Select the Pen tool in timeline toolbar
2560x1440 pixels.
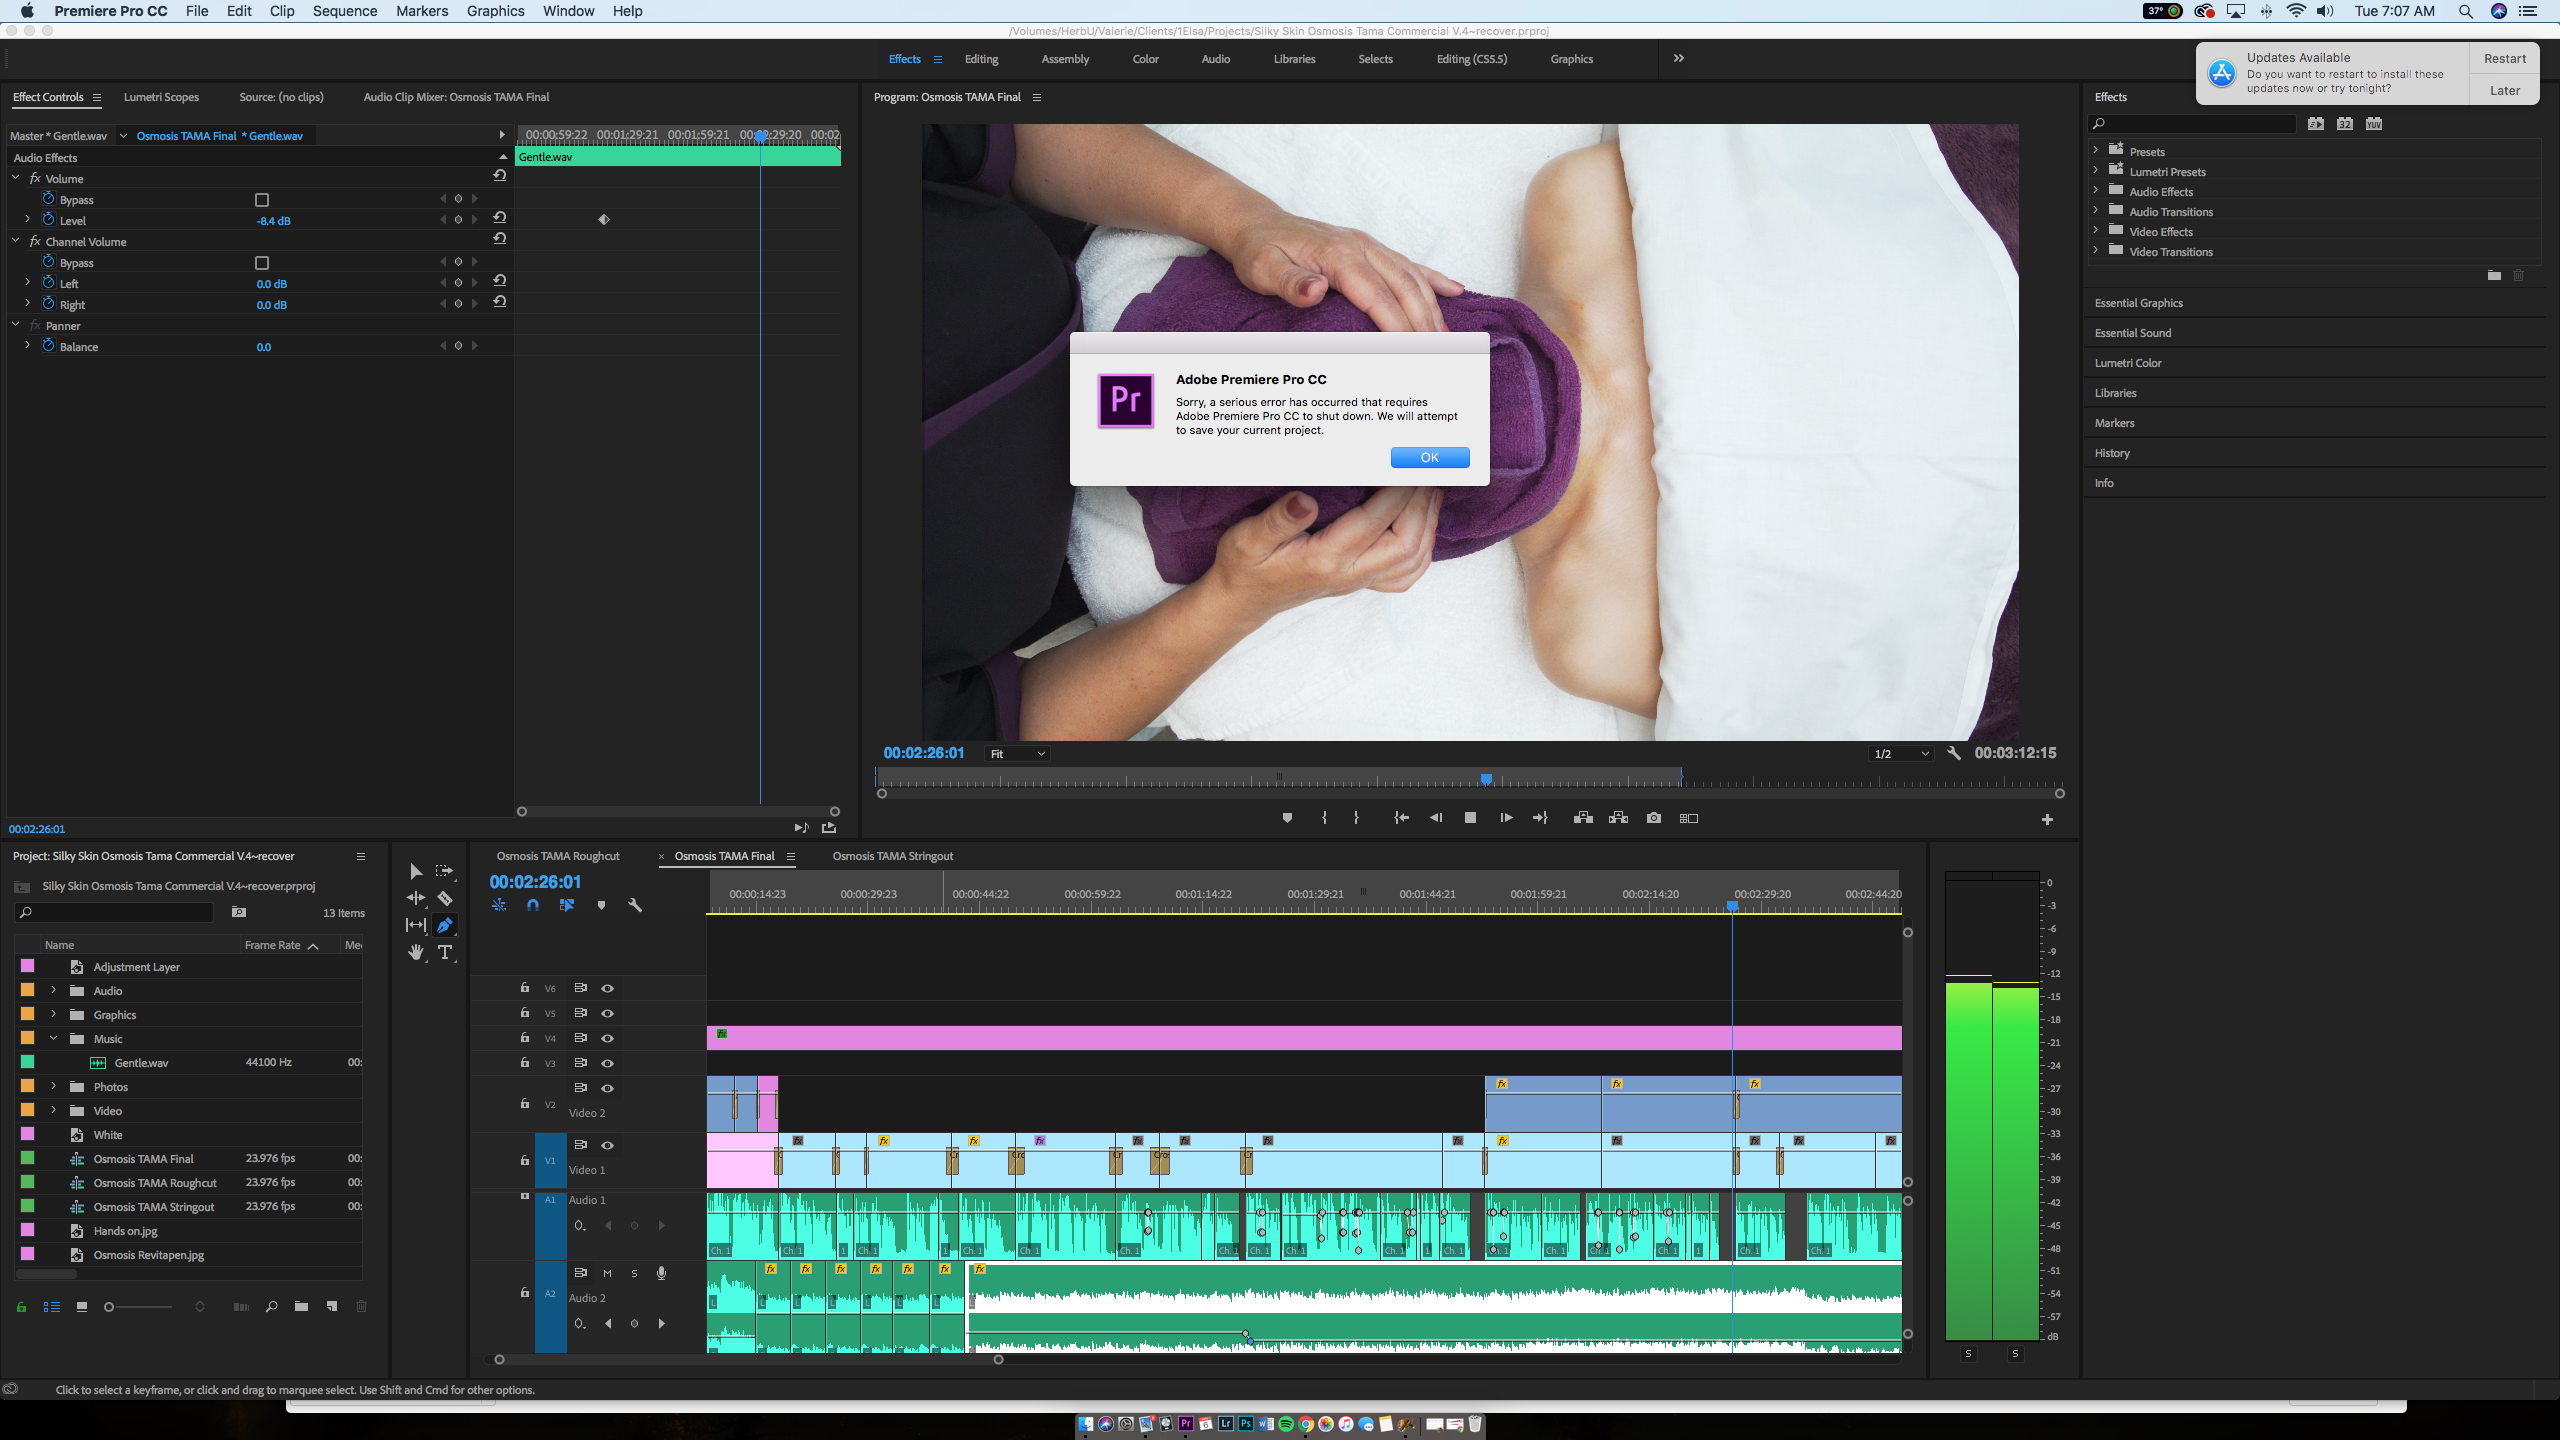pyautogui.click(x=445, y=925)
